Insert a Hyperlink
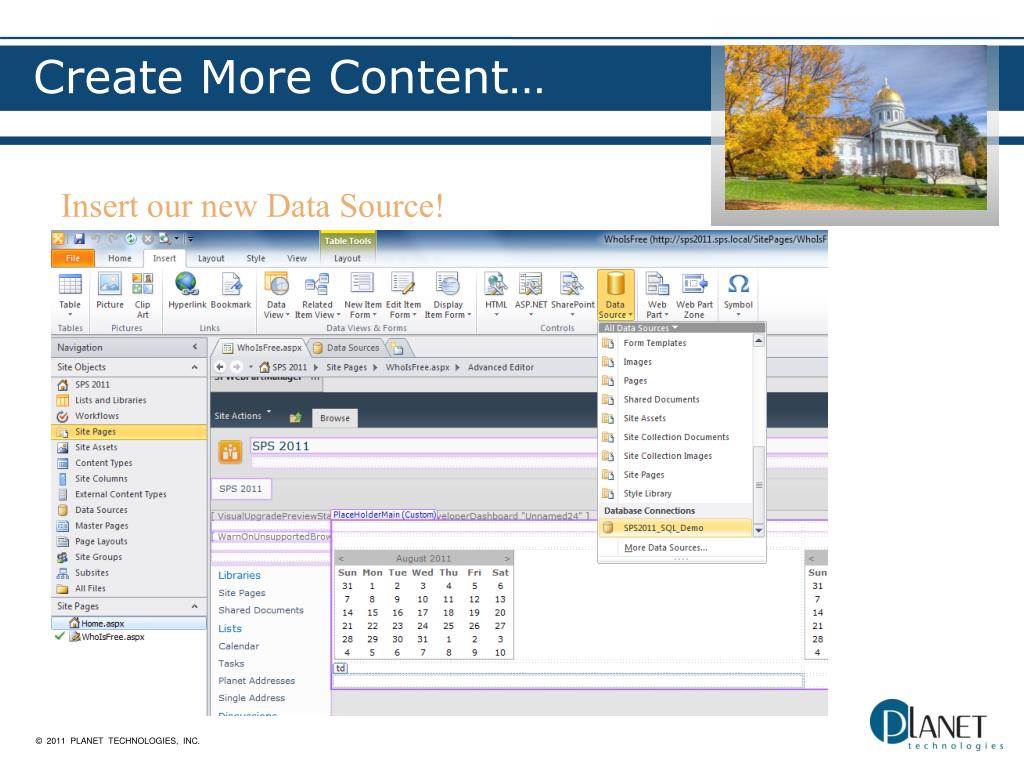 tap(187, 292)
